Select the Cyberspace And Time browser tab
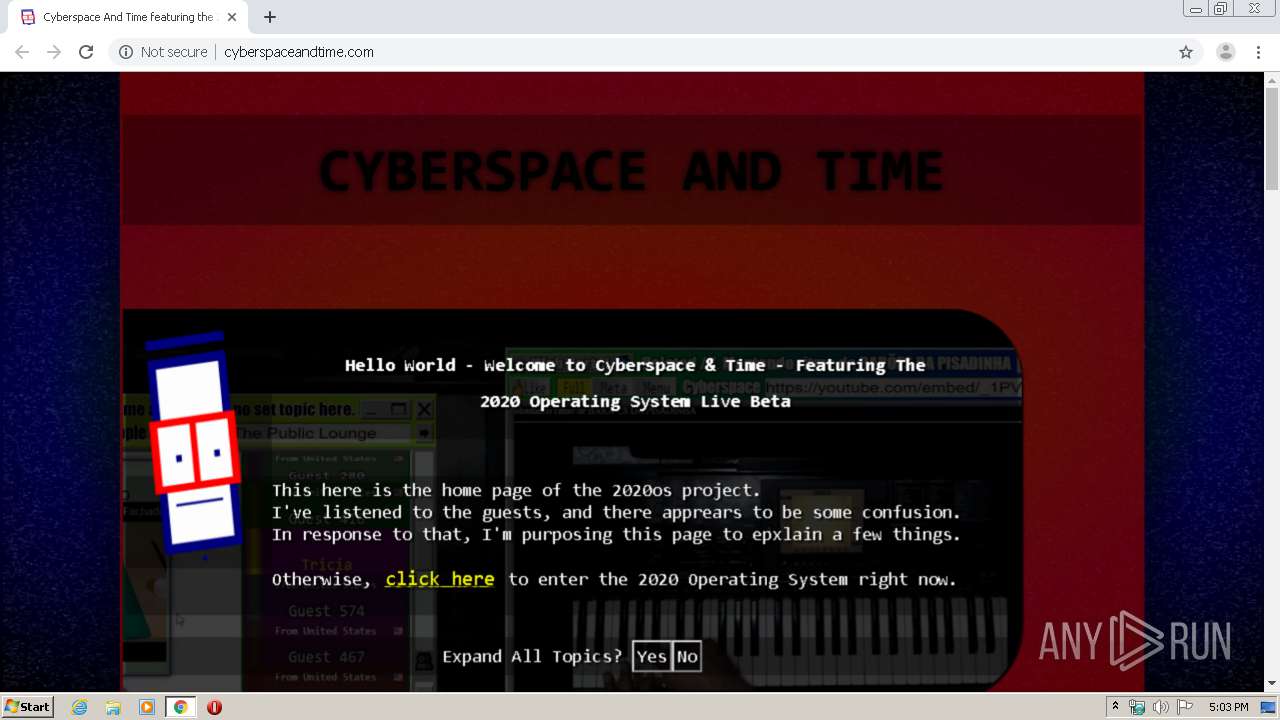The image size is (1280, 720). point(127,17)
